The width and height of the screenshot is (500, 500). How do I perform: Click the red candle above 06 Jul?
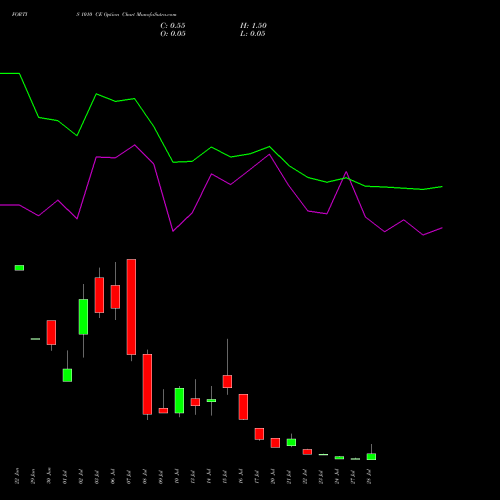click(115, 297)
